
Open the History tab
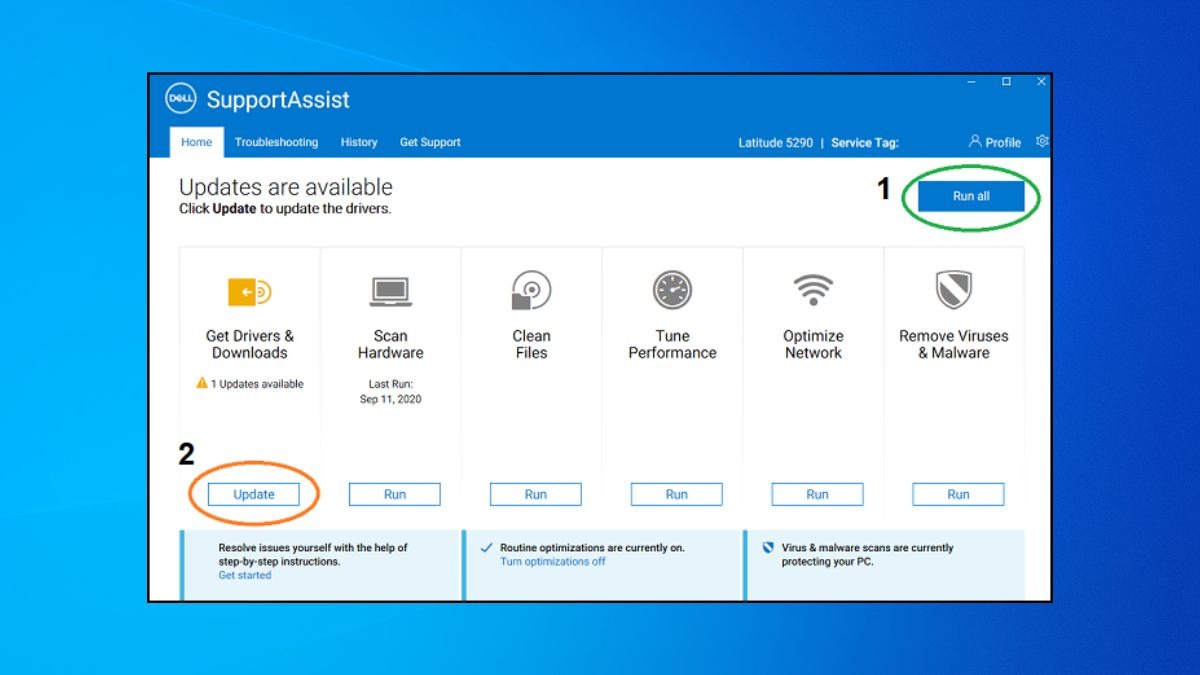click(x=359, y=142)
